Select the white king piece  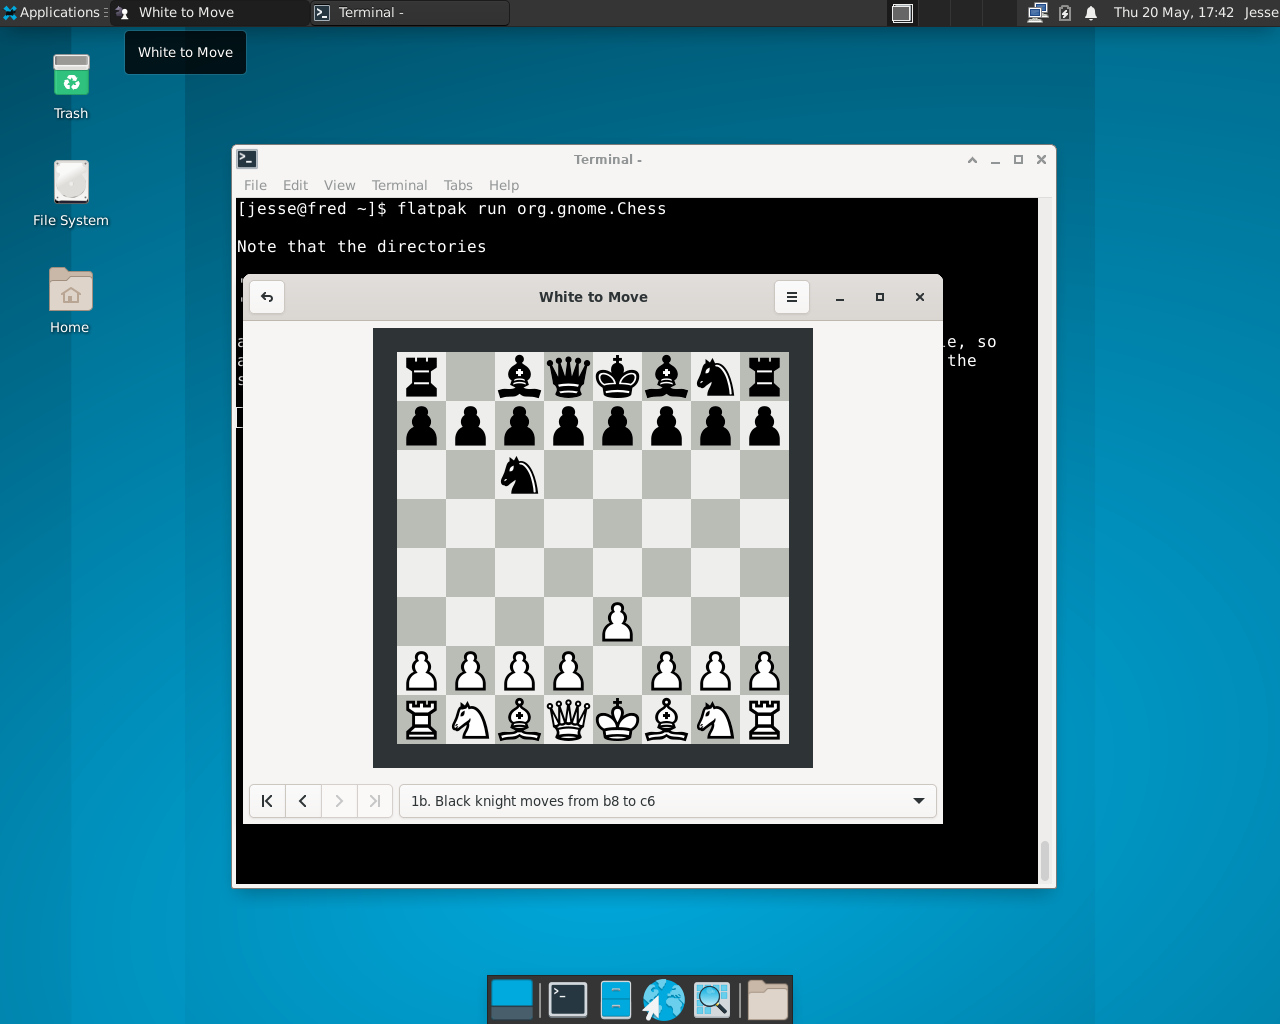coord(618,720)
